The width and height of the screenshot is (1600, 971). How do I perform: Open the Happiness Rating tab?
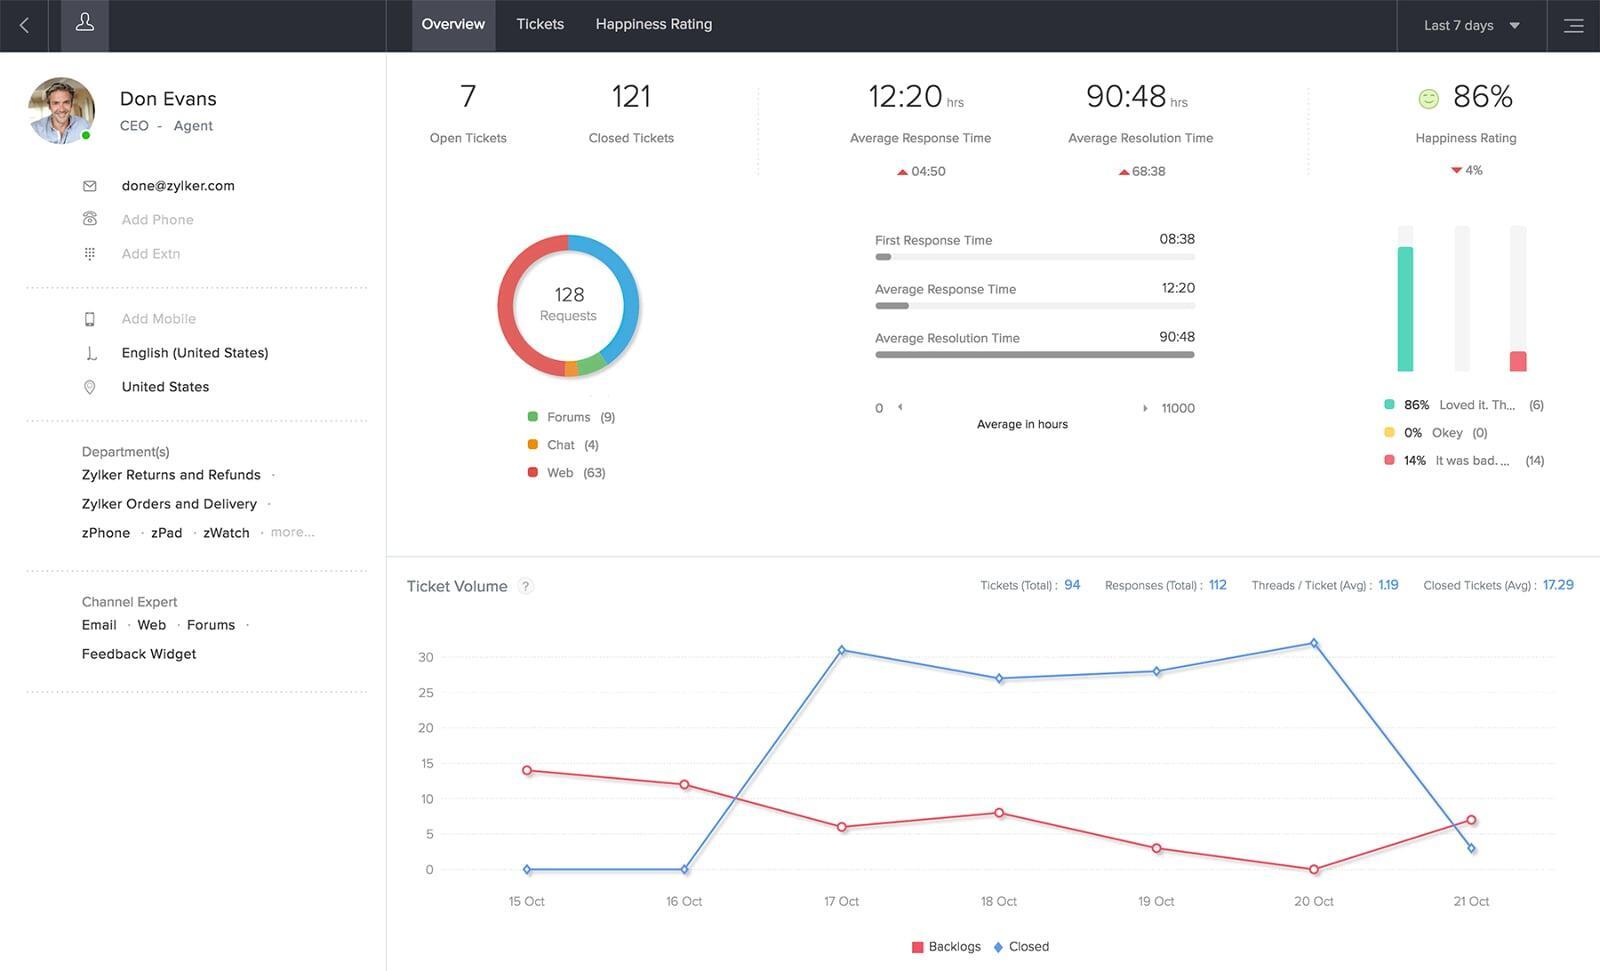pos(653,23)
